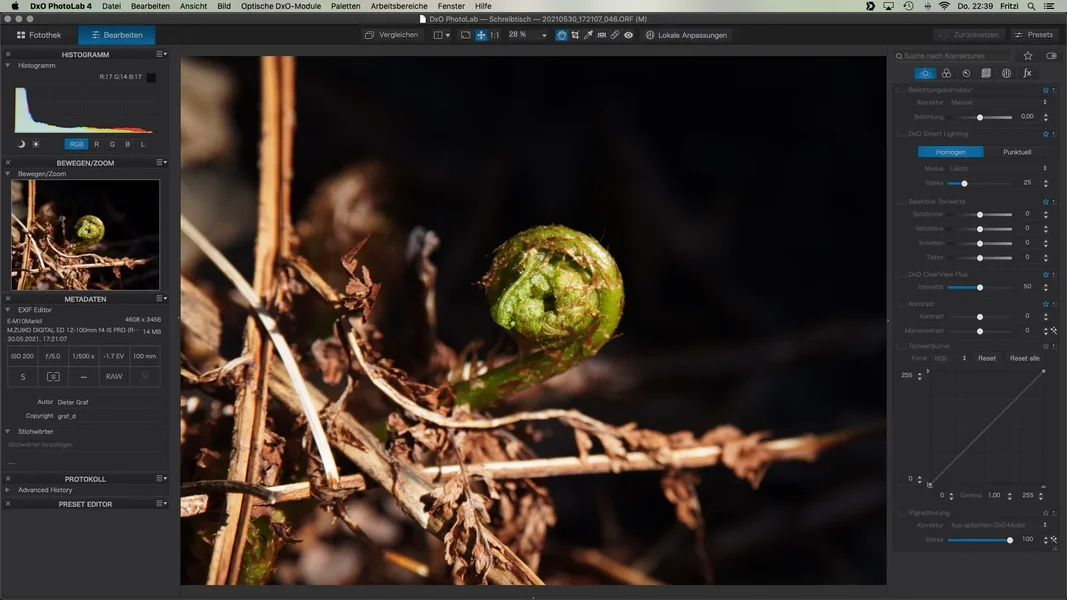Open the split view layout dropdown
The width and height of the screenshot is (1067, 600).
click(442, 35)
